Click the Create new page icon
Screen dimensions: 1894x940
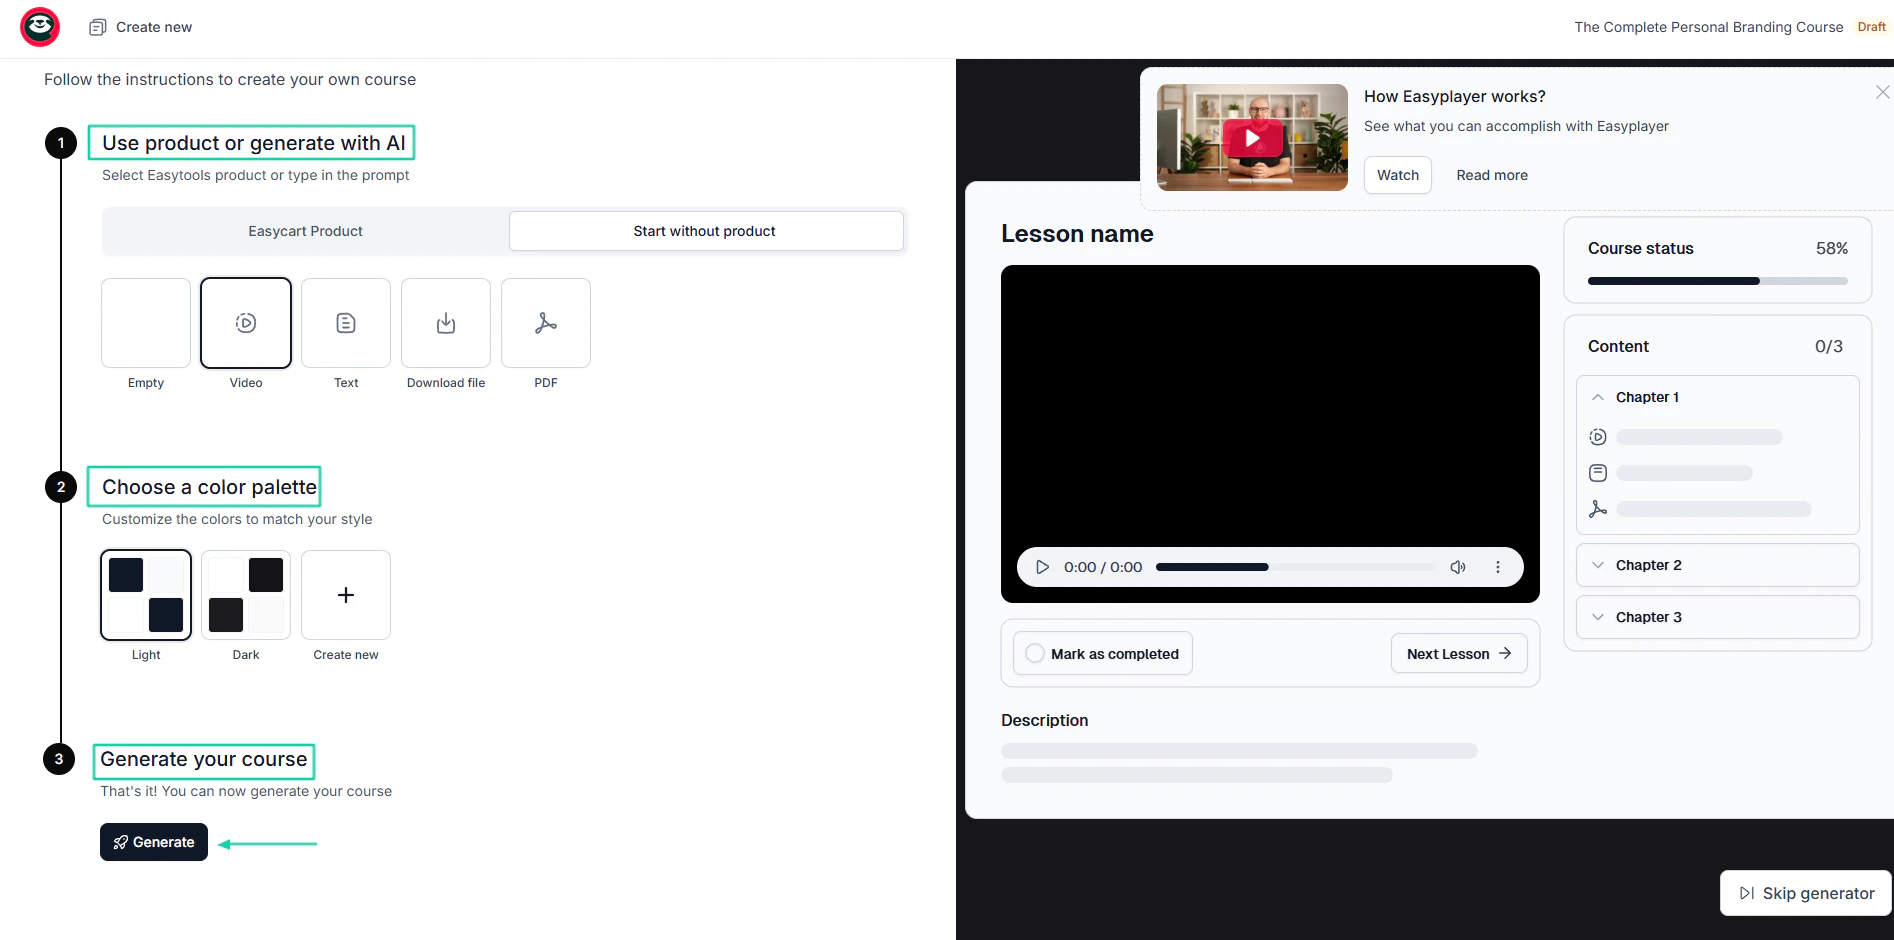97,27
